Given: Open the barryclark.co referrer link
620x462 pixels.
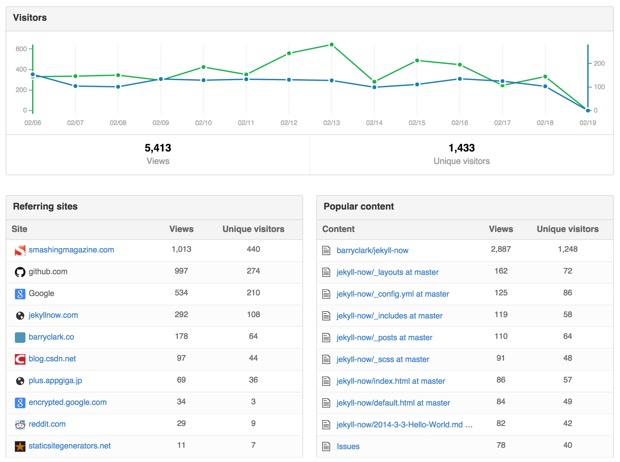Looking at the screenshot, I should point(51,337).
